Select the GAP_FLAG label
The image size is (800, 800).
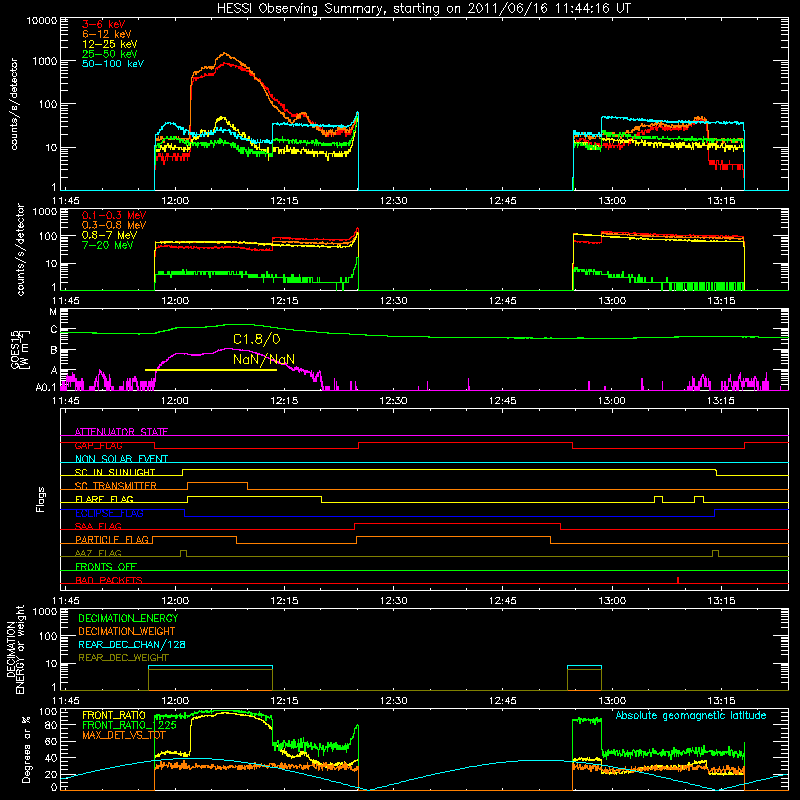coord(98,445)
